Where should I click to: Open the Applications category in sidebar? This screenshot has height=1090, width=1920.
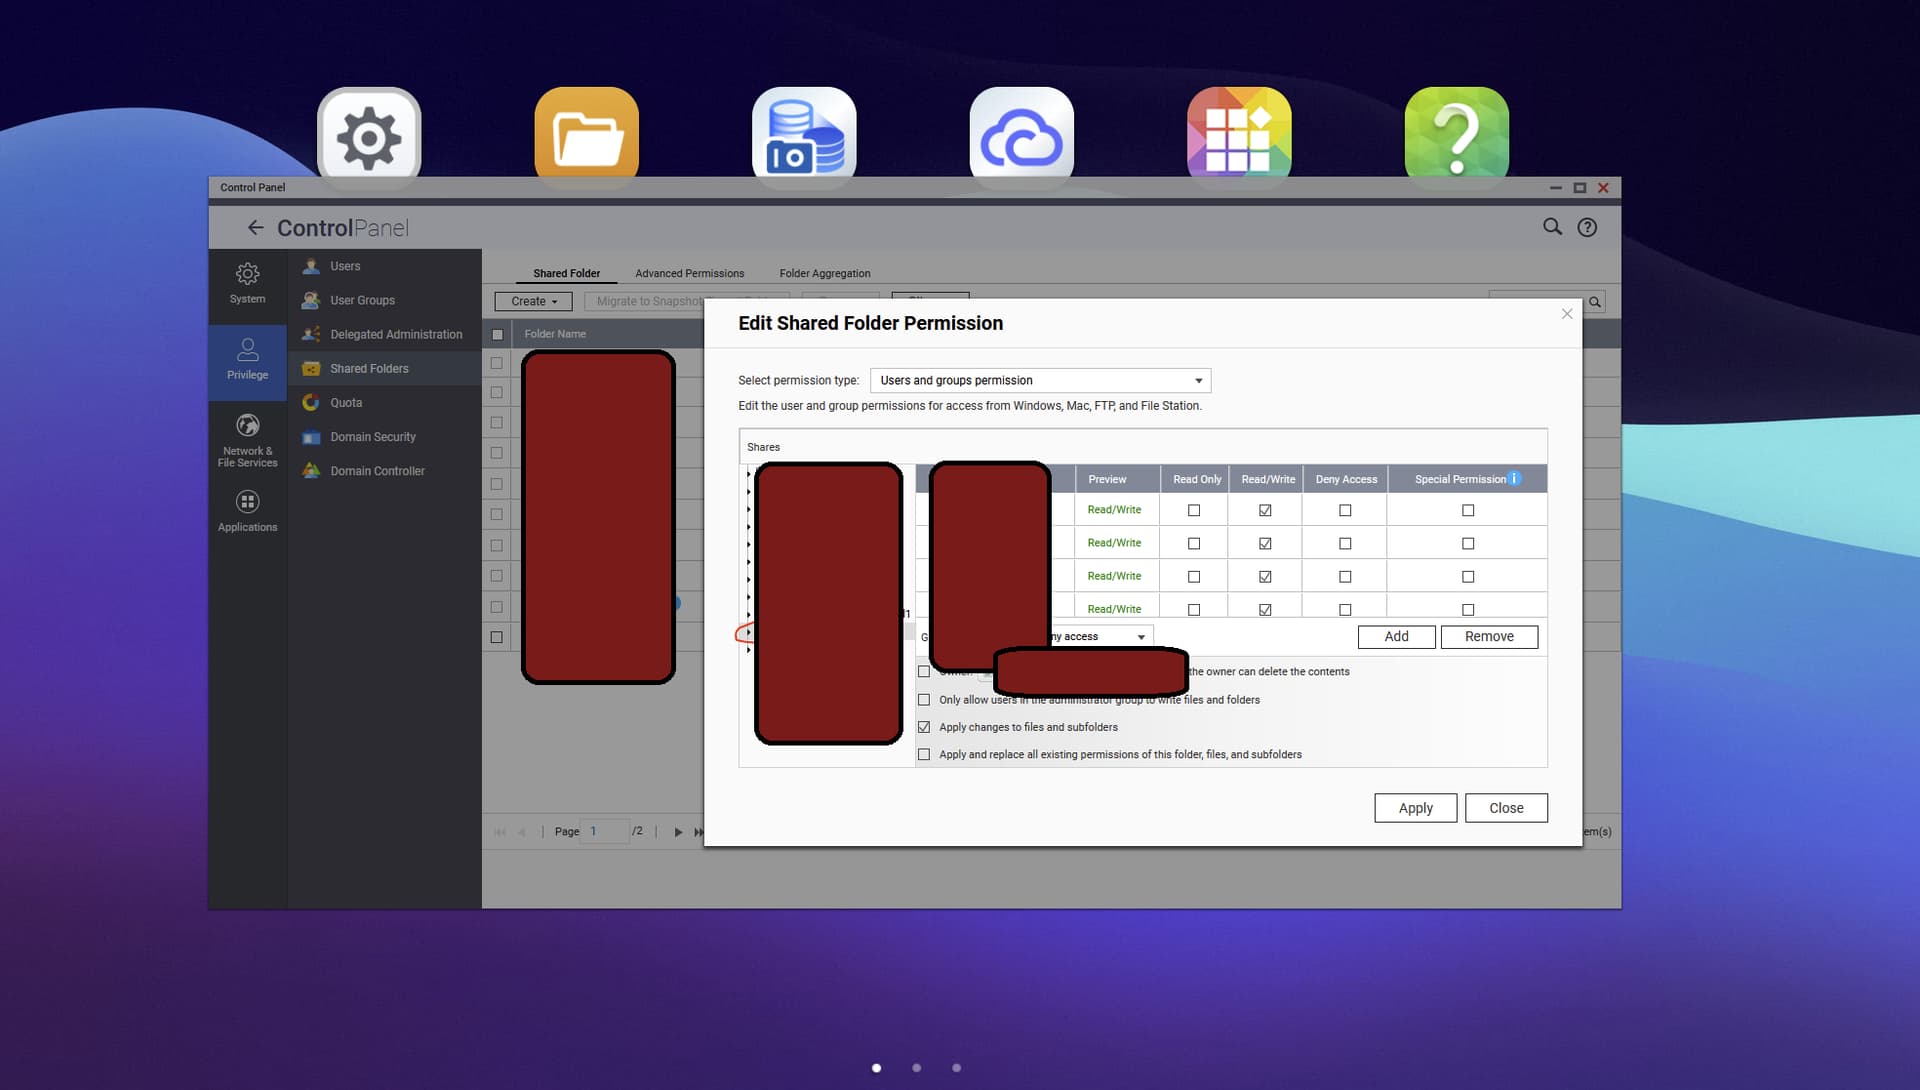pos(247,511)
